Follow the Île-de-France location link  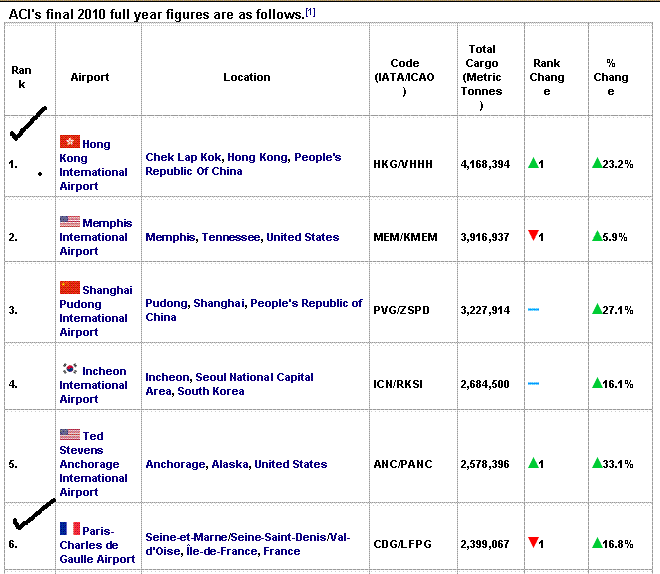[x=220, y=551]
